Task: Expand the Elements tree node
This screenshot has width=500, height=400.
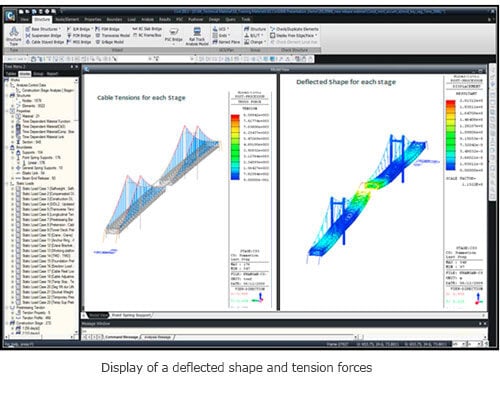Action: pyautogui.click(x=13, y=106)
